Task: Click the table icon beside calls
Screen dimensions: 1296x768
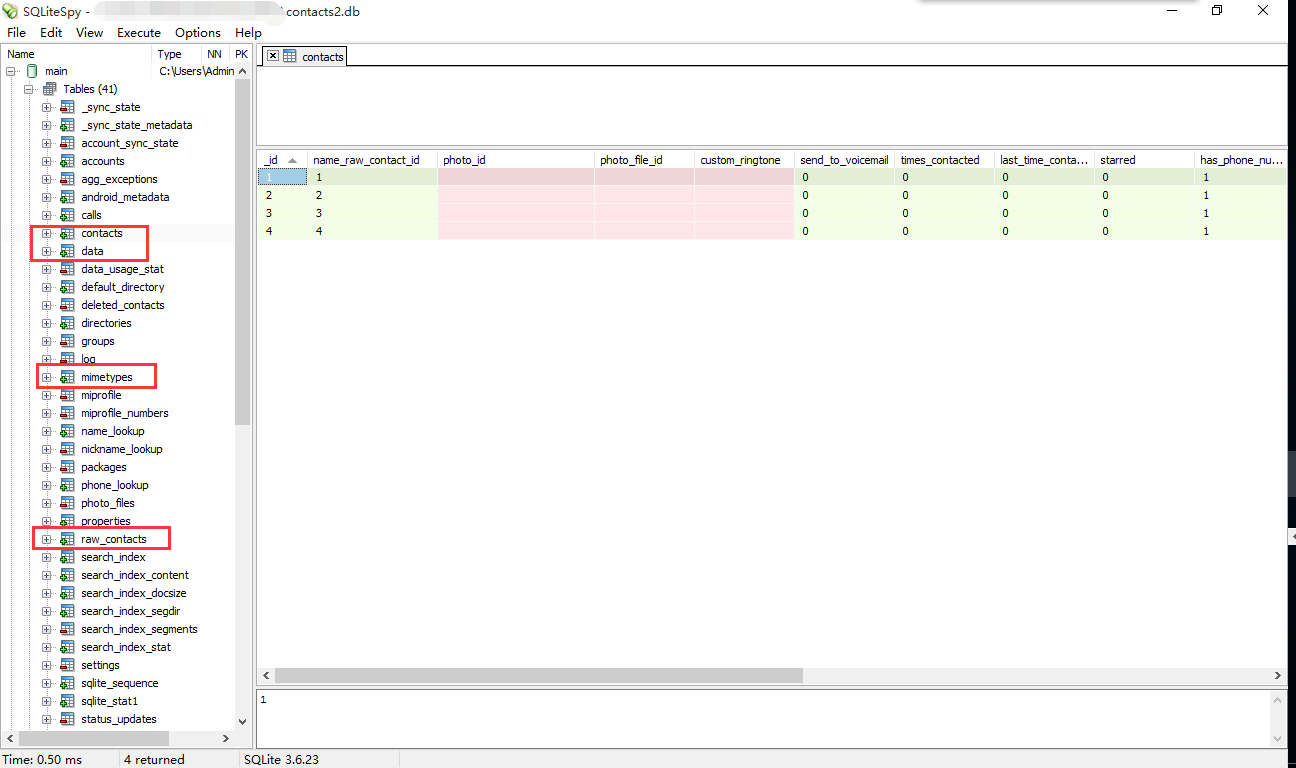Action: (67, 215)
